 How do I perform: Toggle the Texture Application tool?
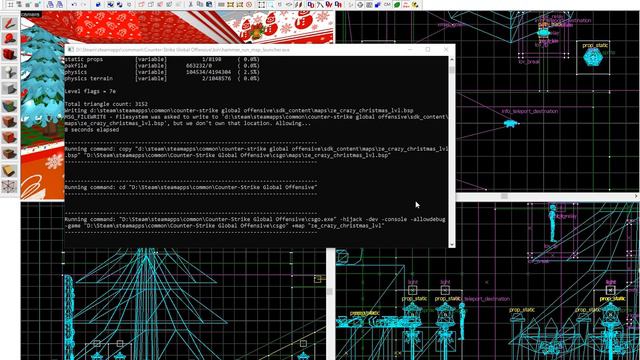pos(9,105)
